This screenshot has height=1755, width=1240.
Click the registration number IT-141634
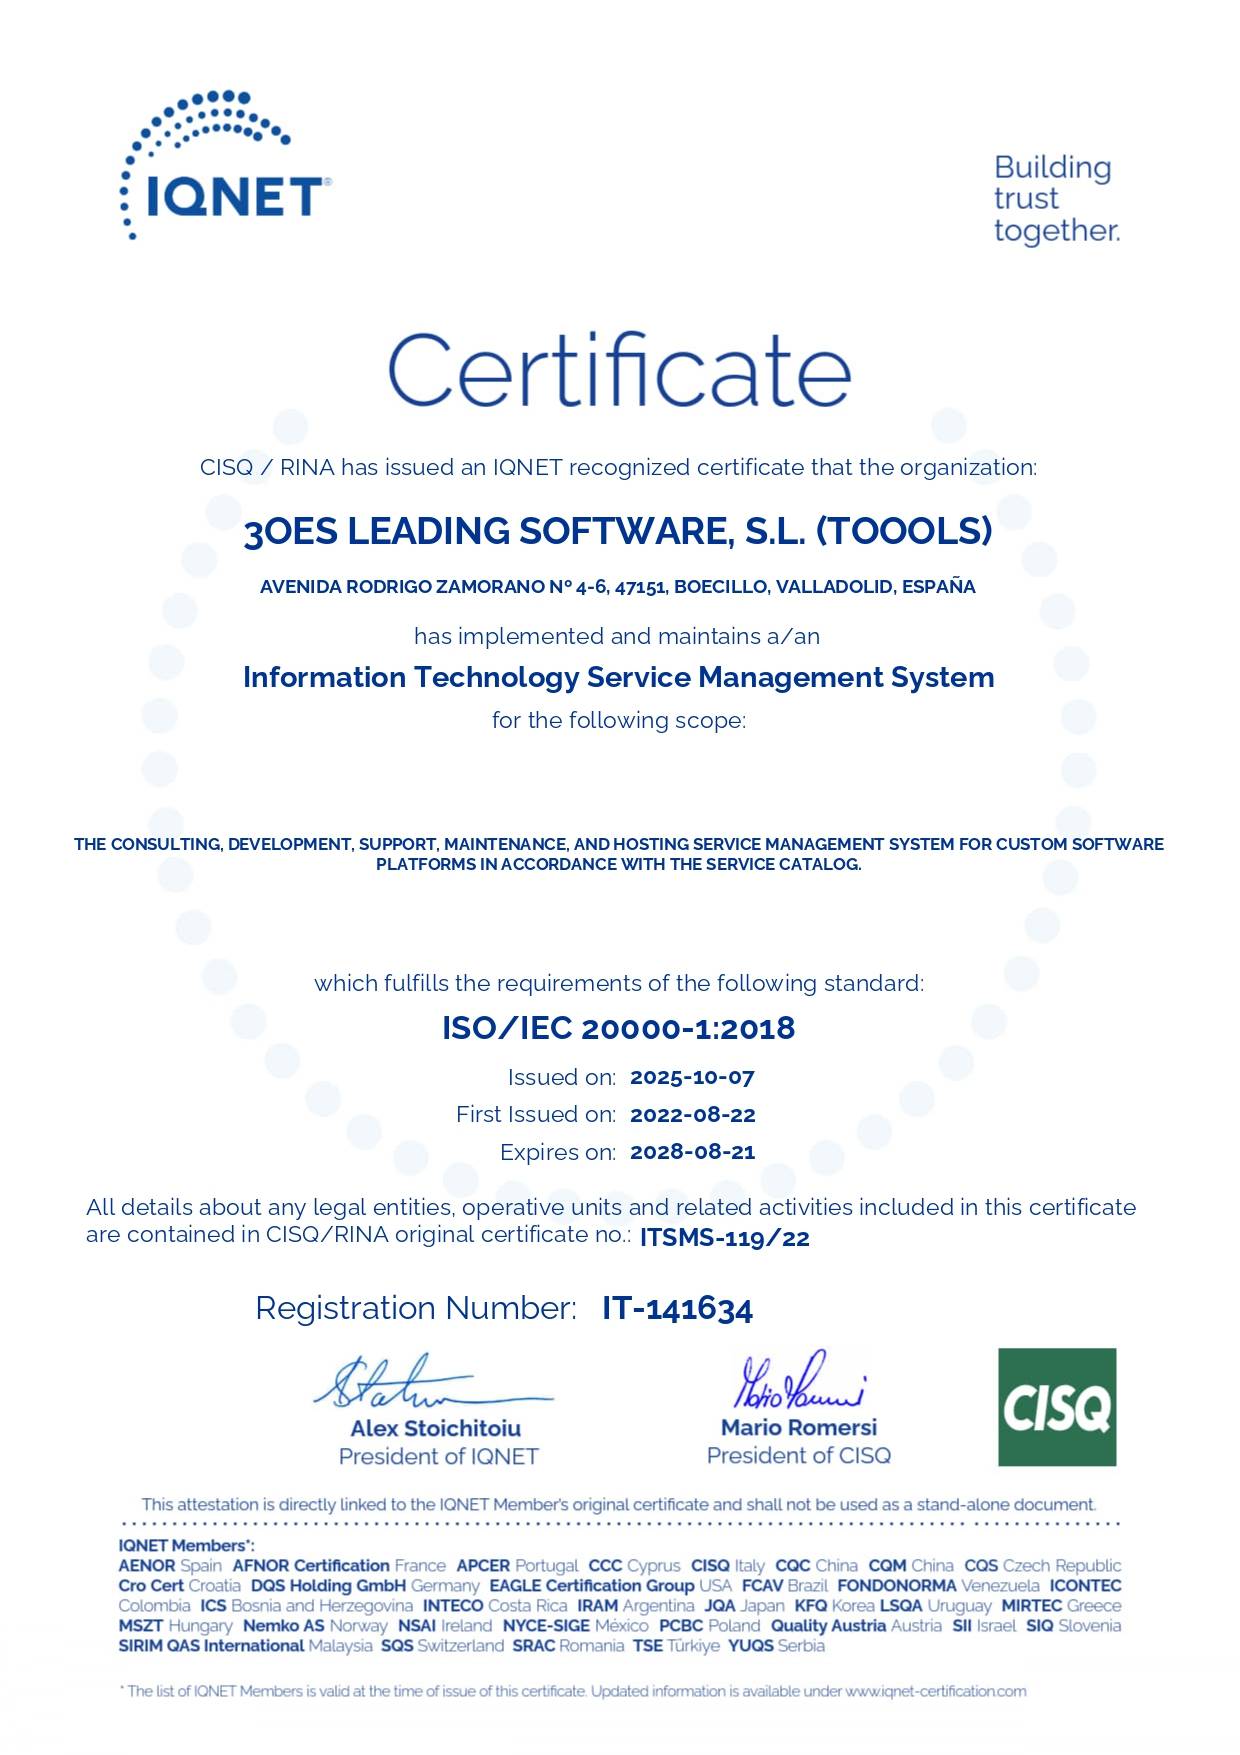coord(677,1309)
